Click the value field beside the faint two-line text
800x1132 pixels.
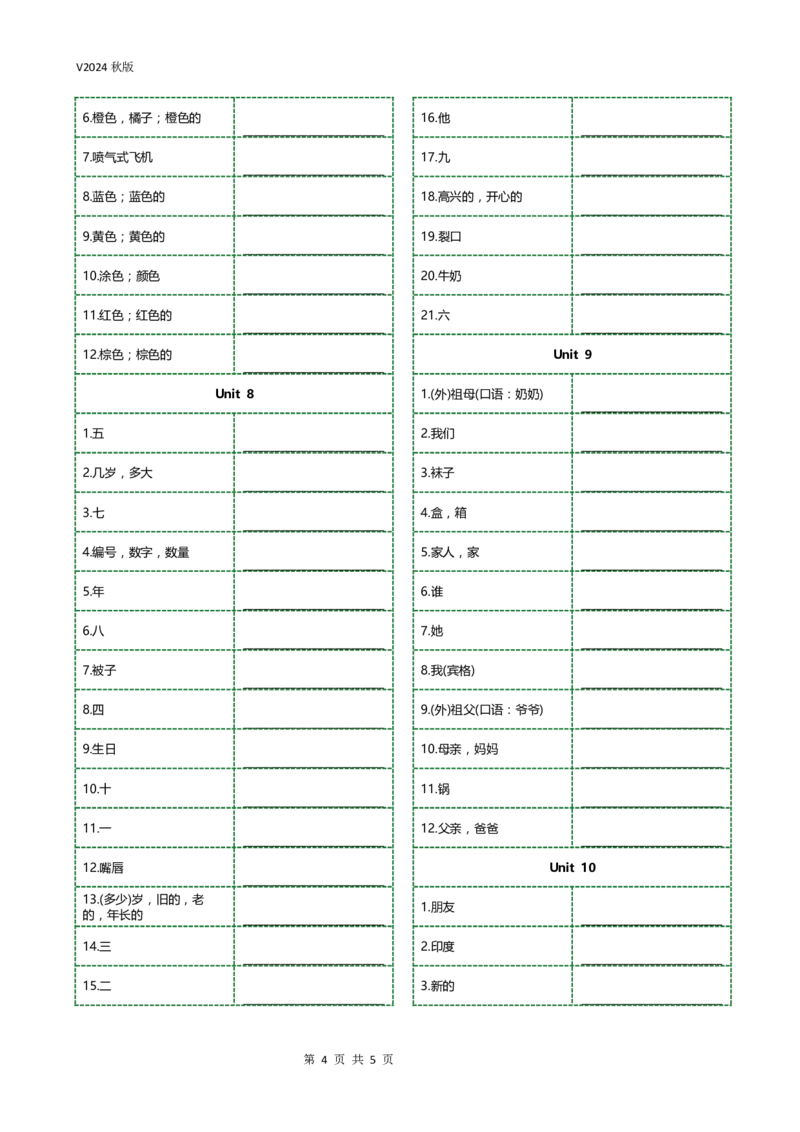(x=312, y=906)
